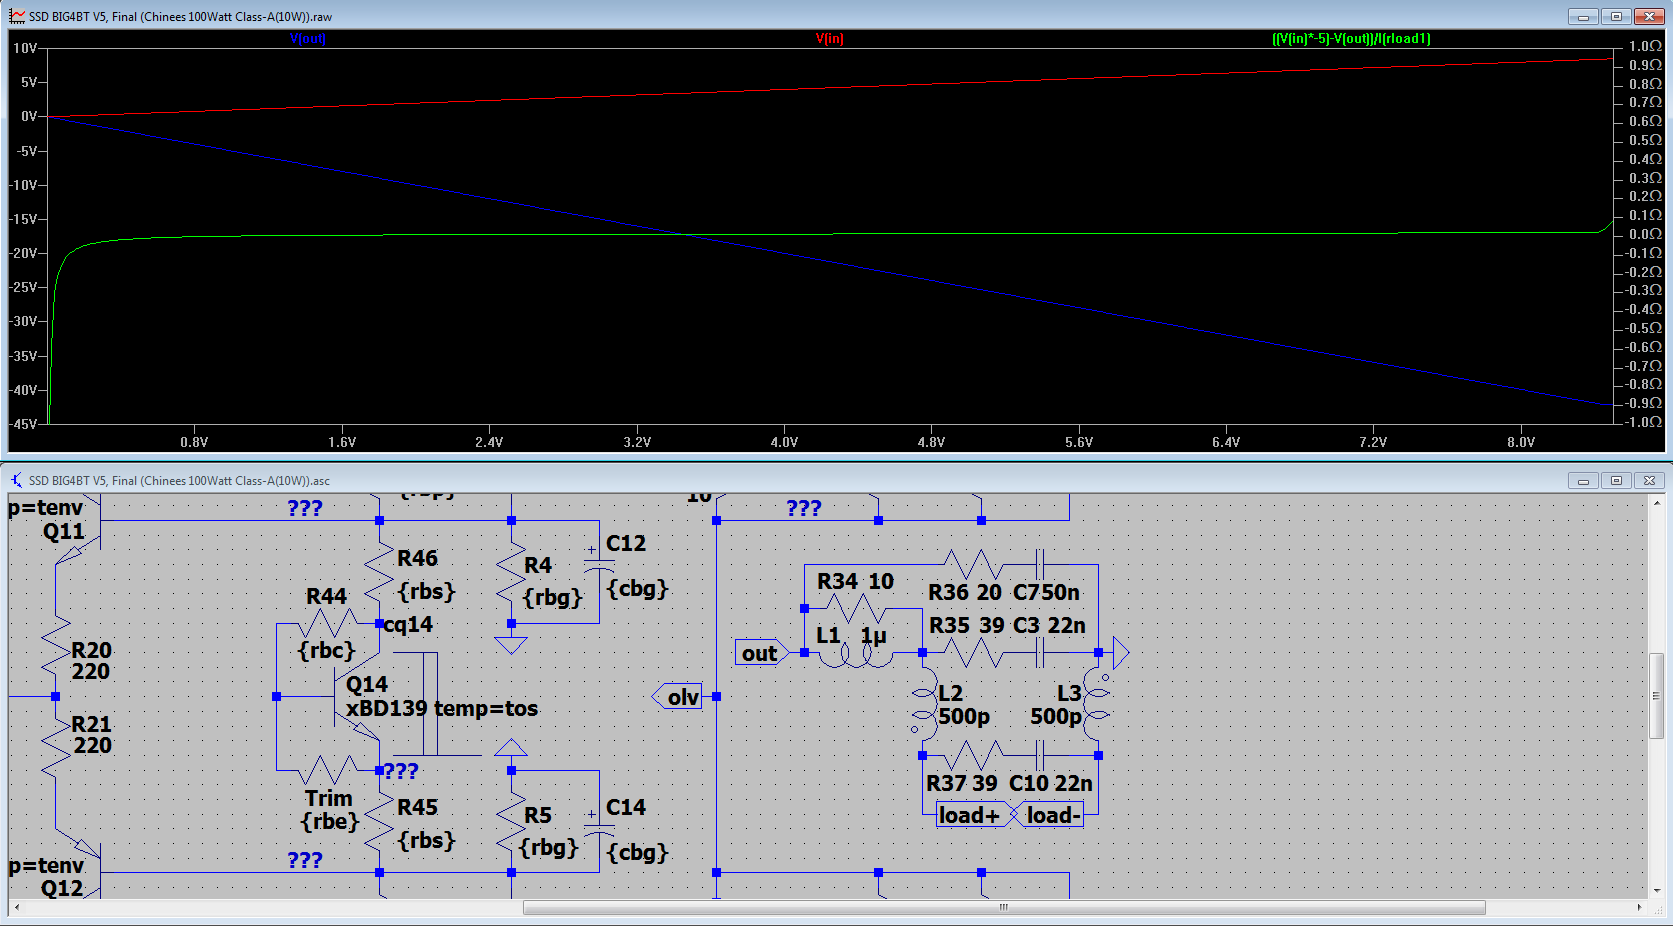Select the Q11 transistor label
1673x926 pixels.
64,531
